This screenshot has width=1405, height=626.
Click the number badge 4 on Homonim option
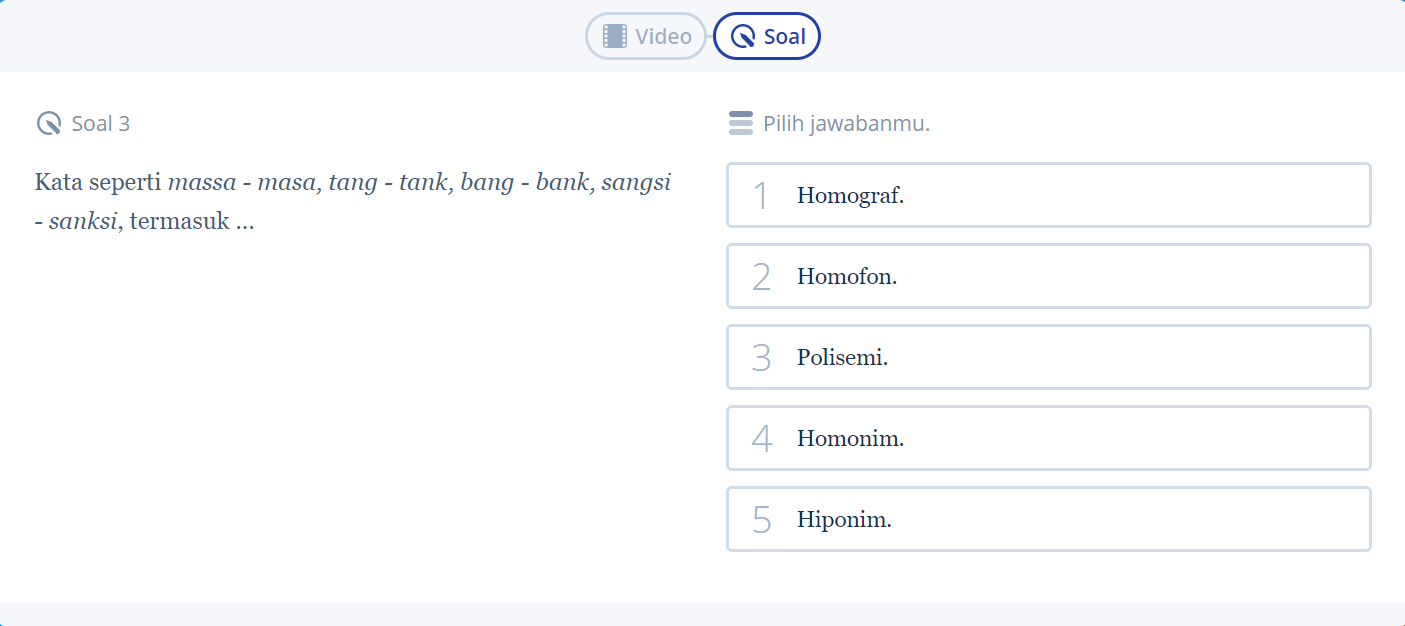(760, 438)
